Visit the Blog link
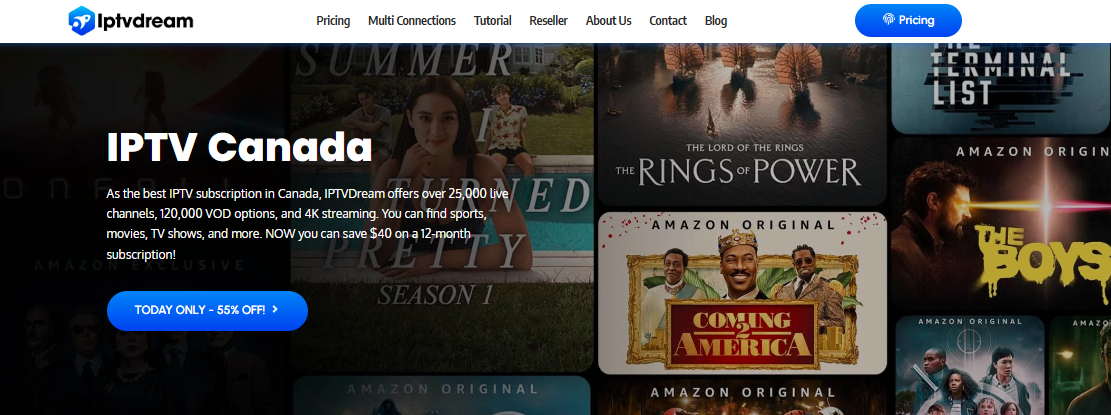This screenshot has height=415, width=1111. point(716,21)
